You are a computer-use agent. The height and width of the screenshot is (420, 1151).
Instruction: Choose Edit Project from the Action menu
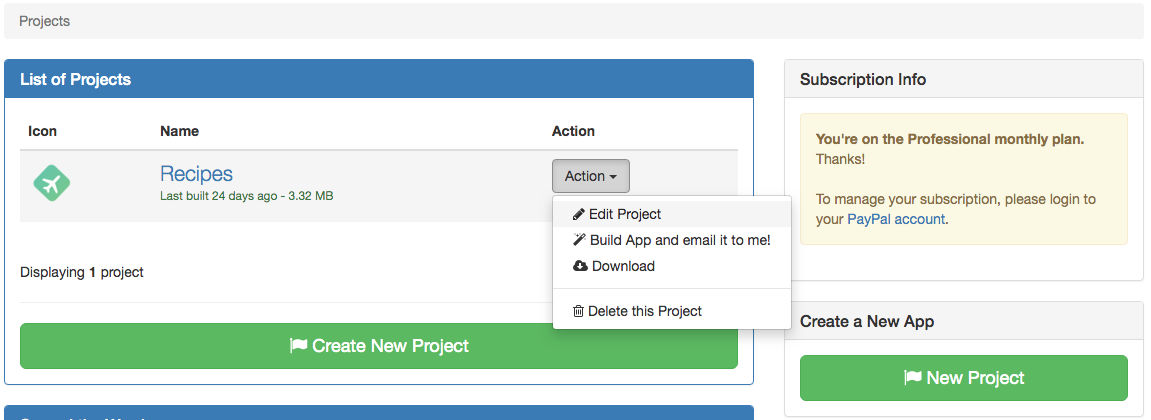pyautogui.click(x=625, y=214)
